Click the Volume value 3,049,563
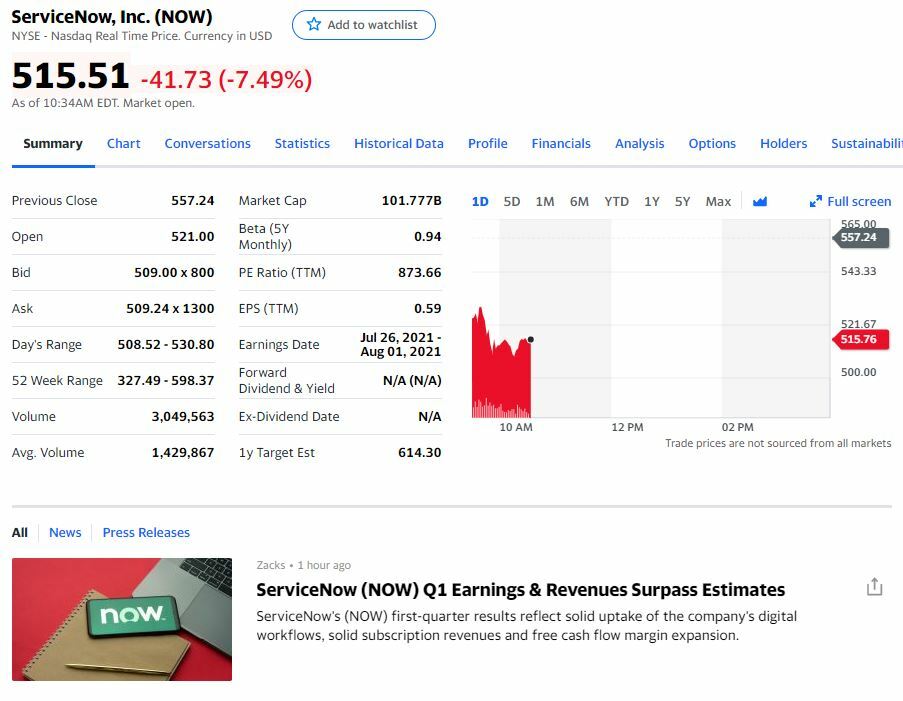 pyautogui.click(x=183, y=416)
